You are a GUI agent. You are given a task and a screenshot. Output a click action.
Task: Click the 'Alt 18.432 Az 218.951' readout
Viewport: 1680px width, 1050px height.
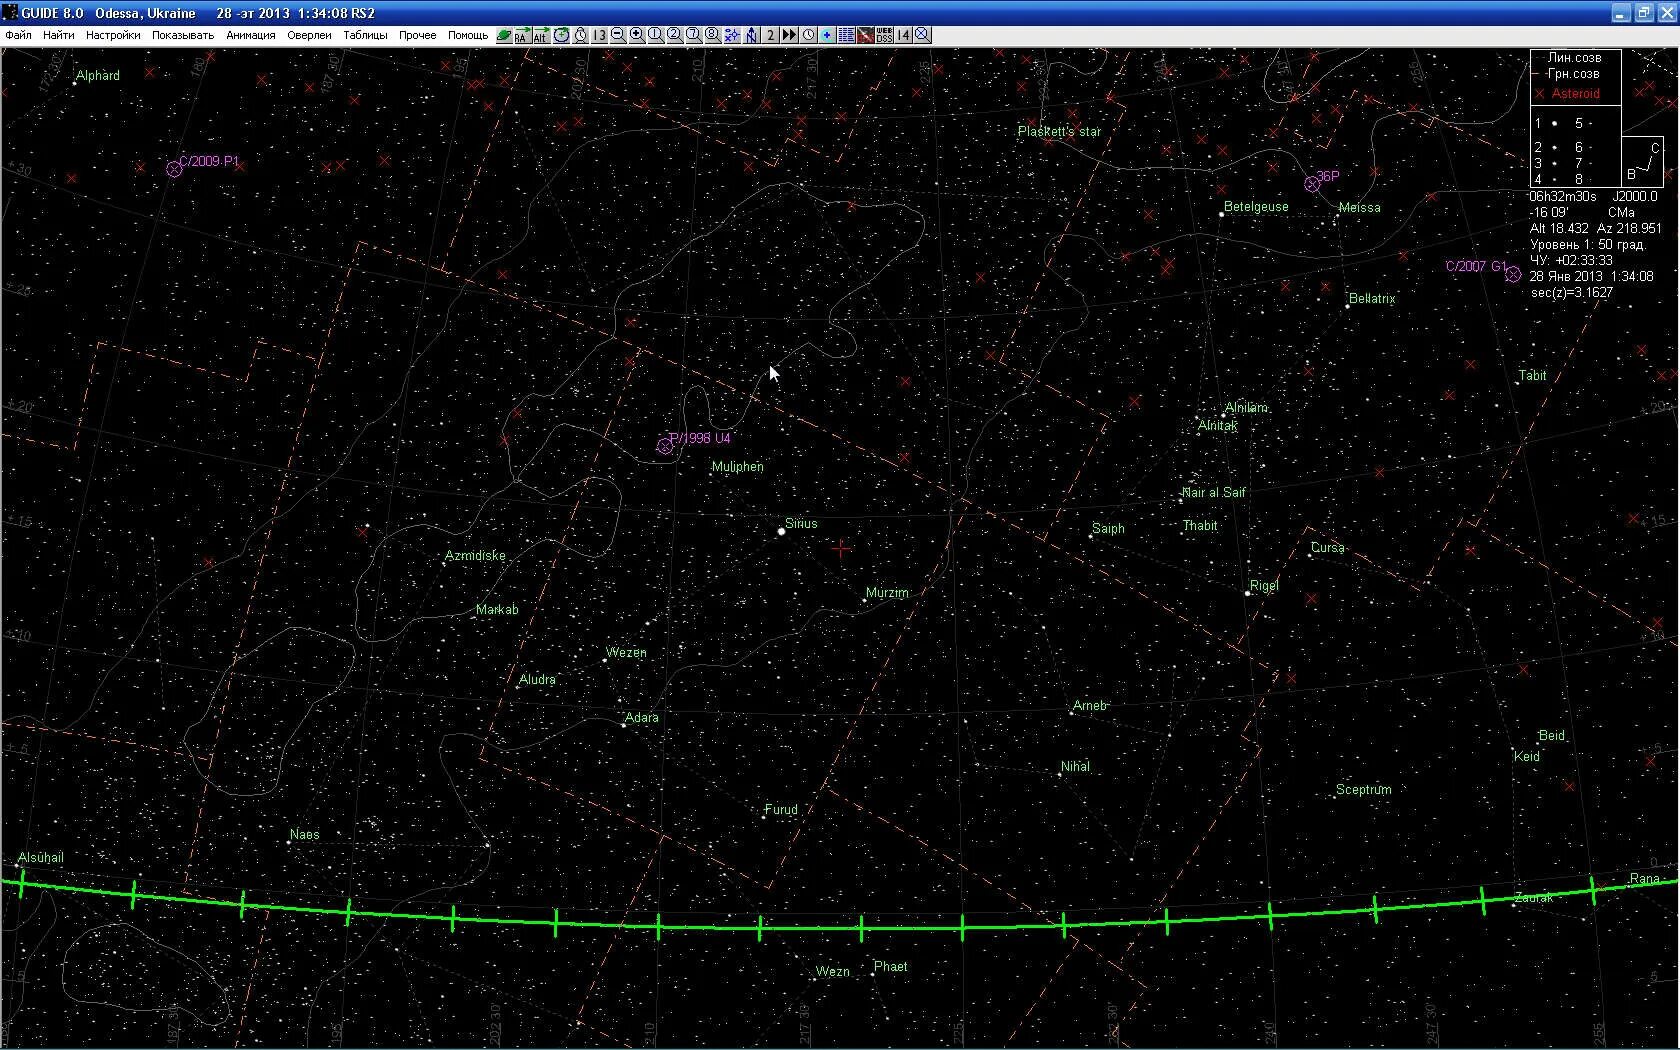coord(1596,229)
